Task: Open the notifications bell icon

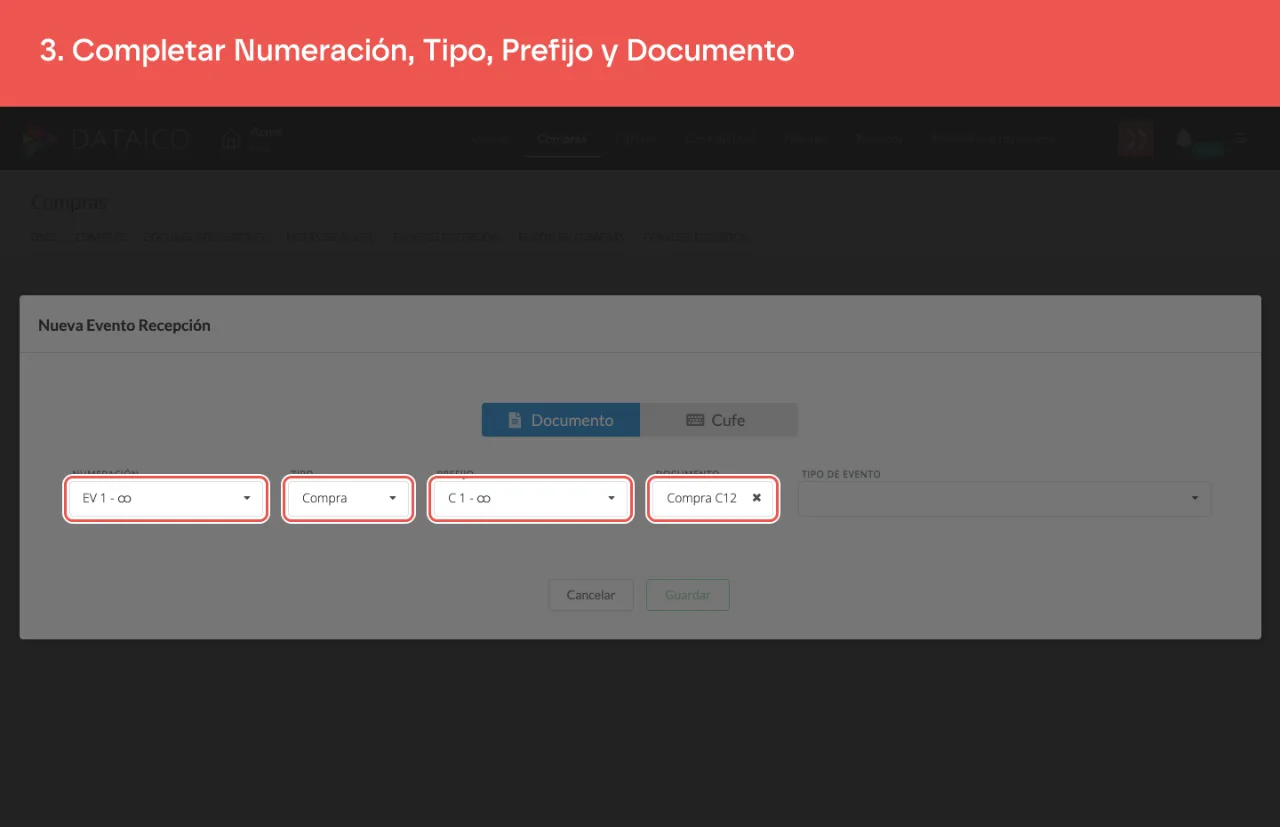Action: pyautogui.click(x=1183, y=138)
